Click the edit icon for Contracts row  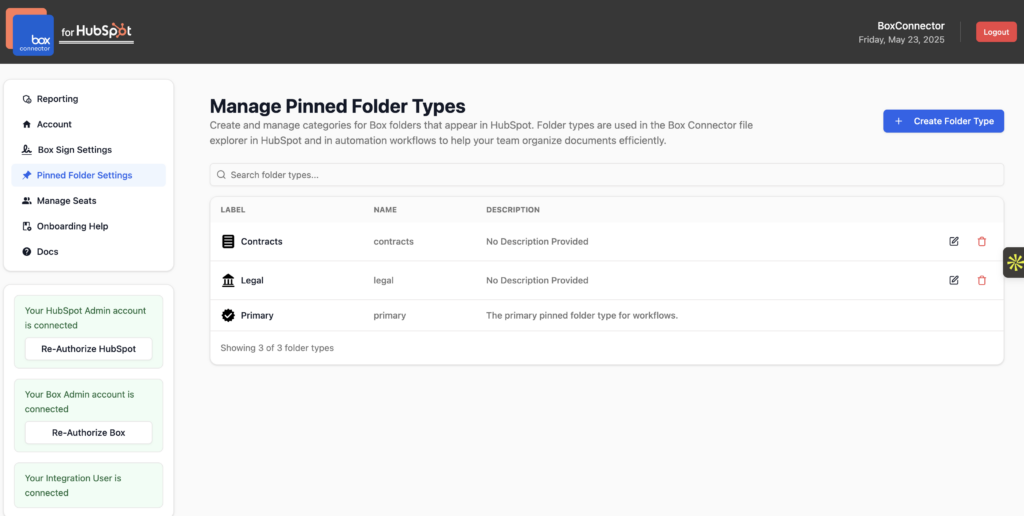tap(953, 242)
